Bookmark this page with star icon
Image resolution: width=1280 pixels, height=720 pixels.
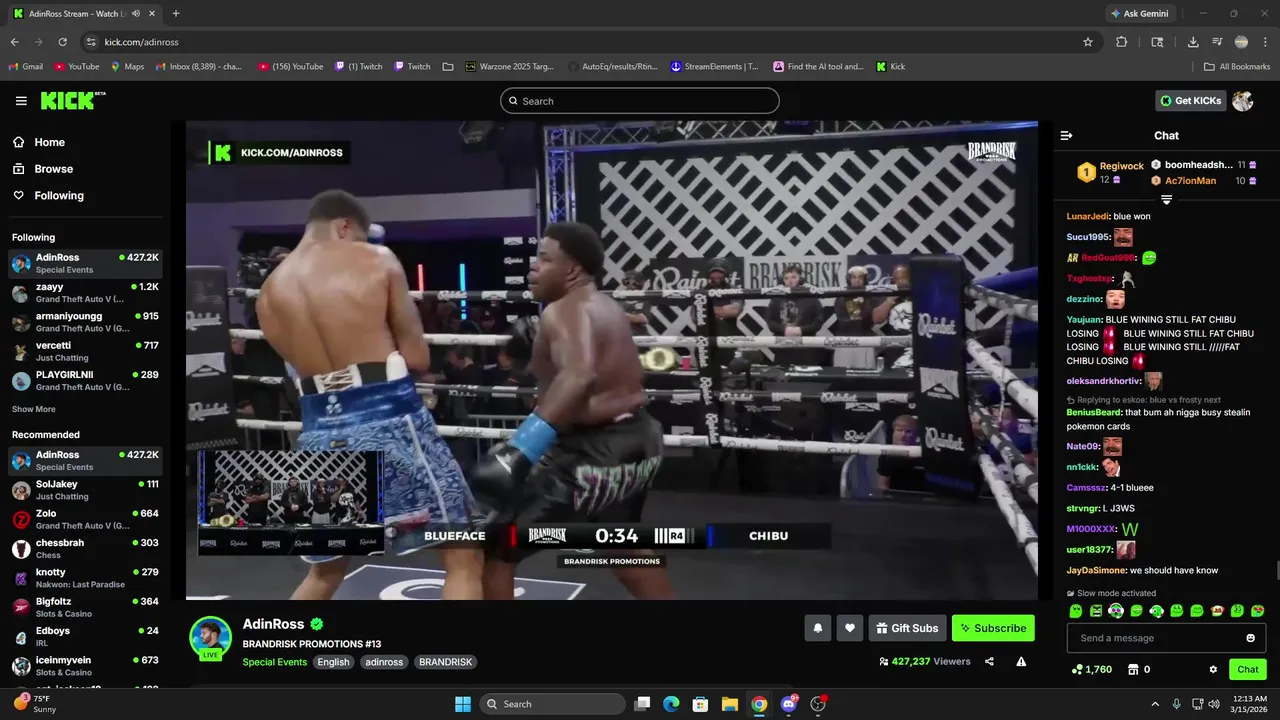(1088, 42)
